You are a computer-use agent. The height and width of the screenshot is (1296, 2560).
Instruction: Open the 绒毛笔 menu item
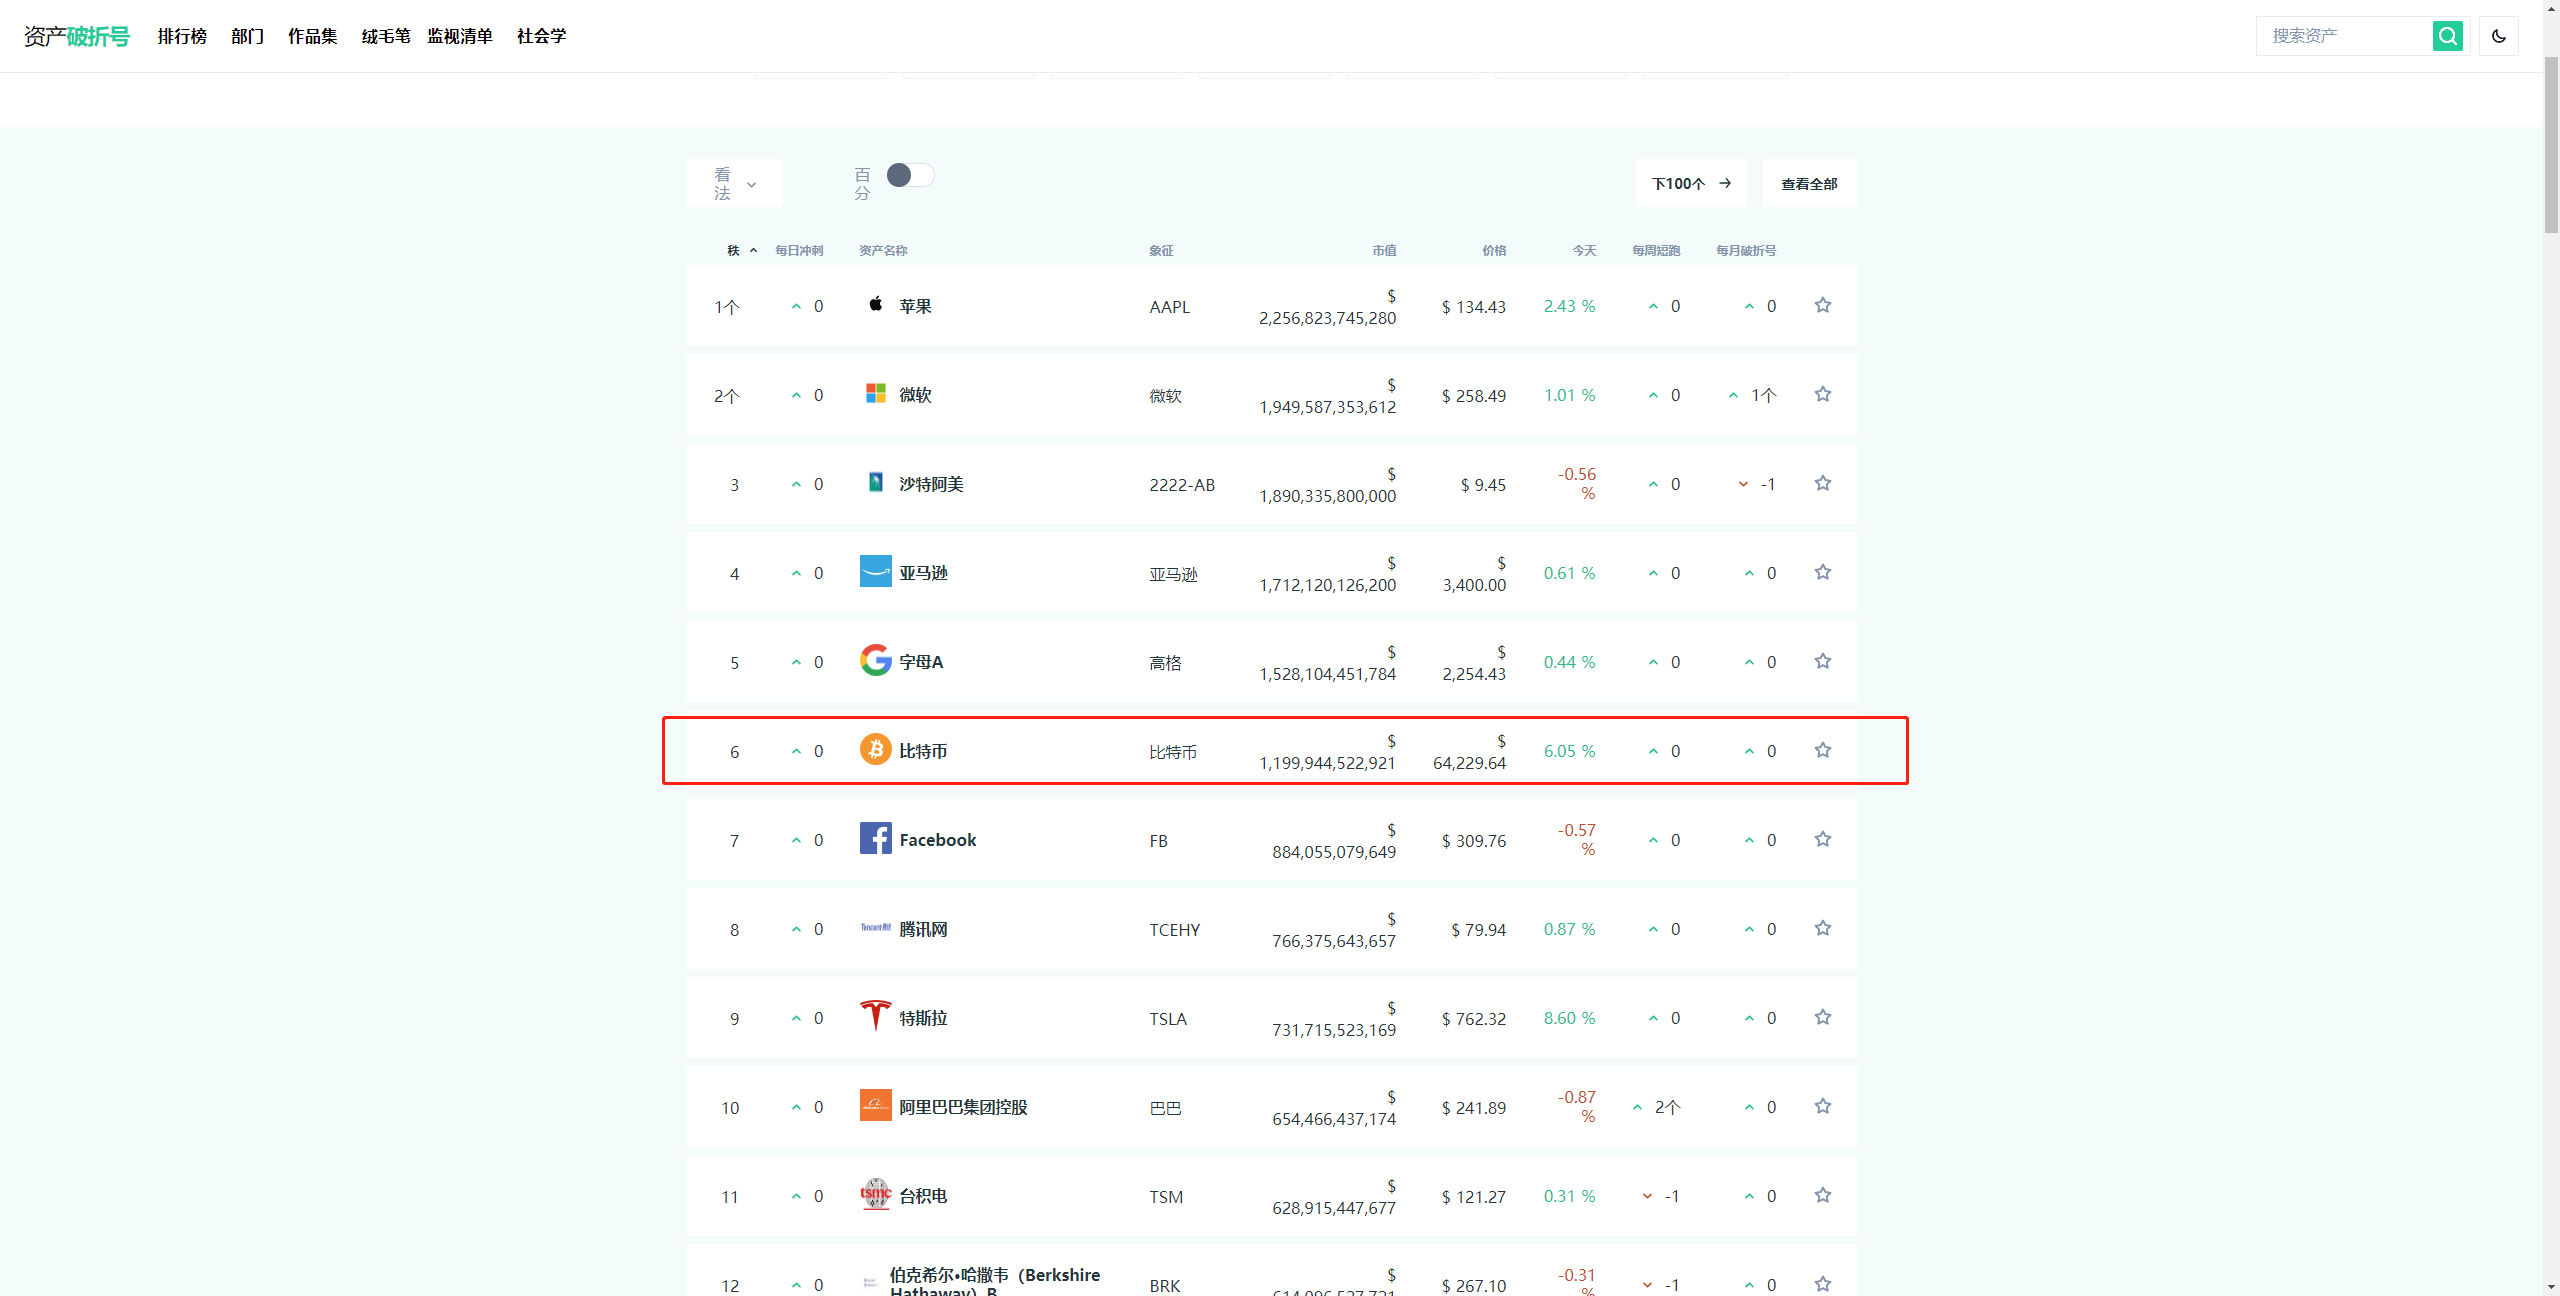click(386, 36)
